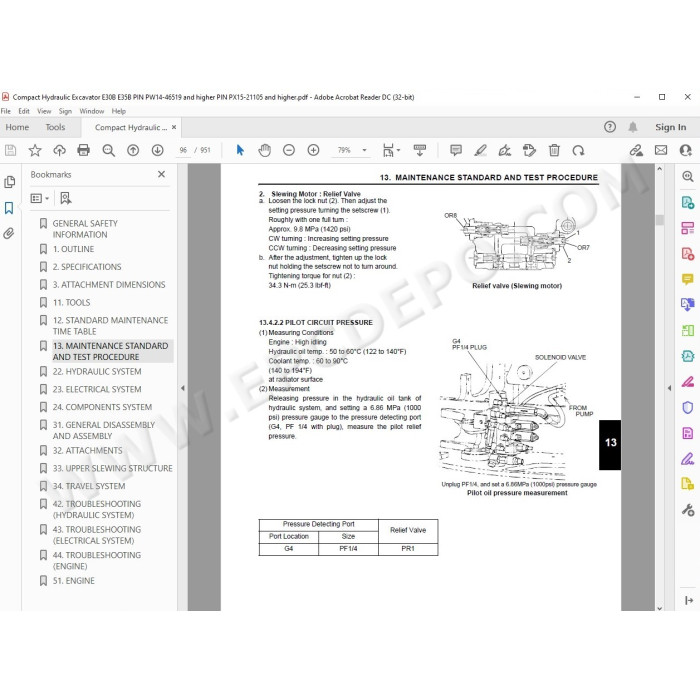Open the fit page options icon
The width and height of the screenshot is (700, 700).
pyautogui.click(x=391, y=150)
